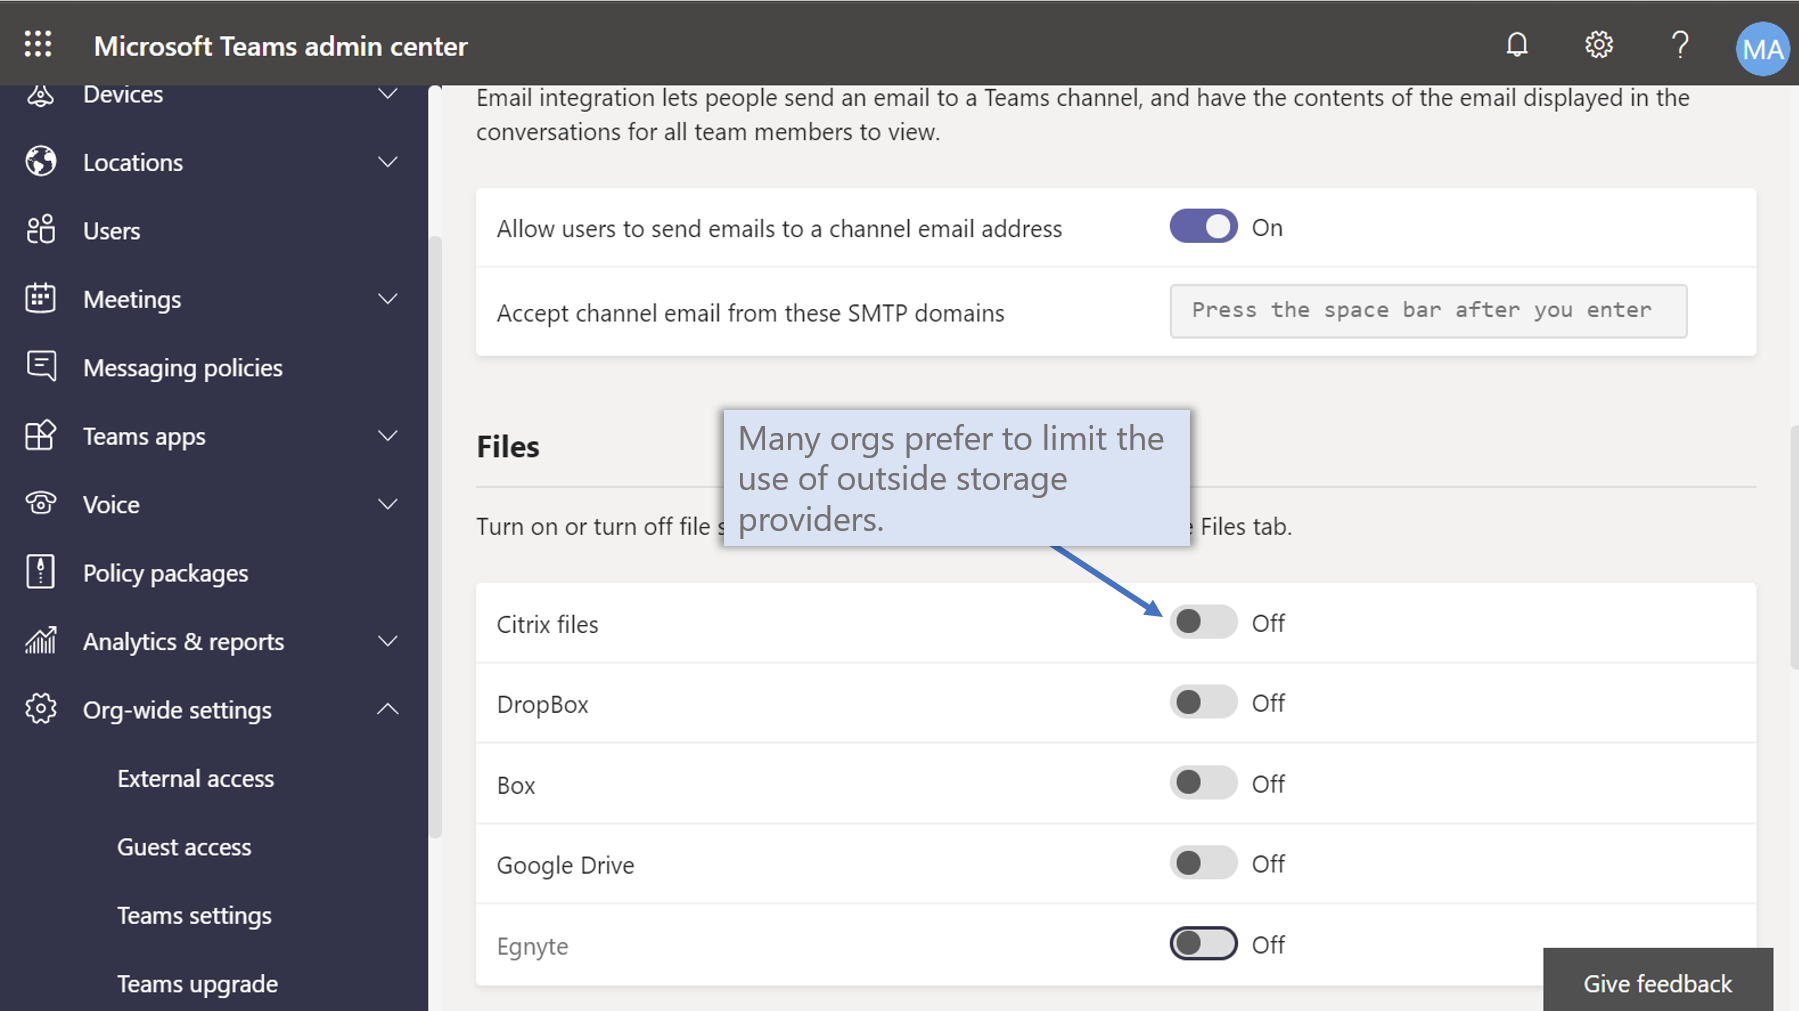Click the 'Egnyte' row label

(532, 946)
